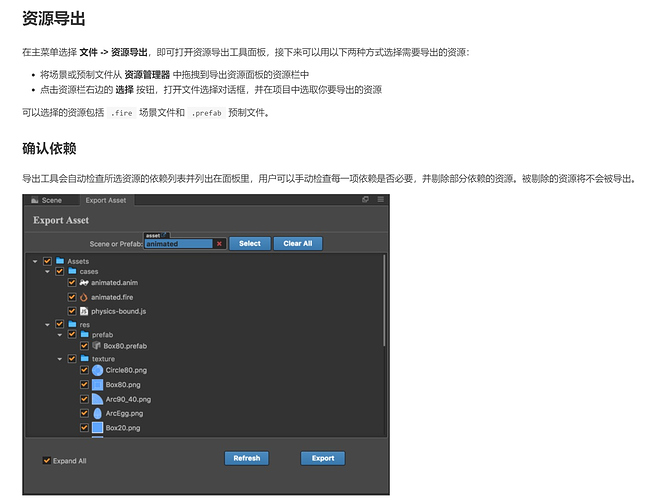
Task: Click the .fire inline code text
Action: pyautogui.click(x=122, y=113)
